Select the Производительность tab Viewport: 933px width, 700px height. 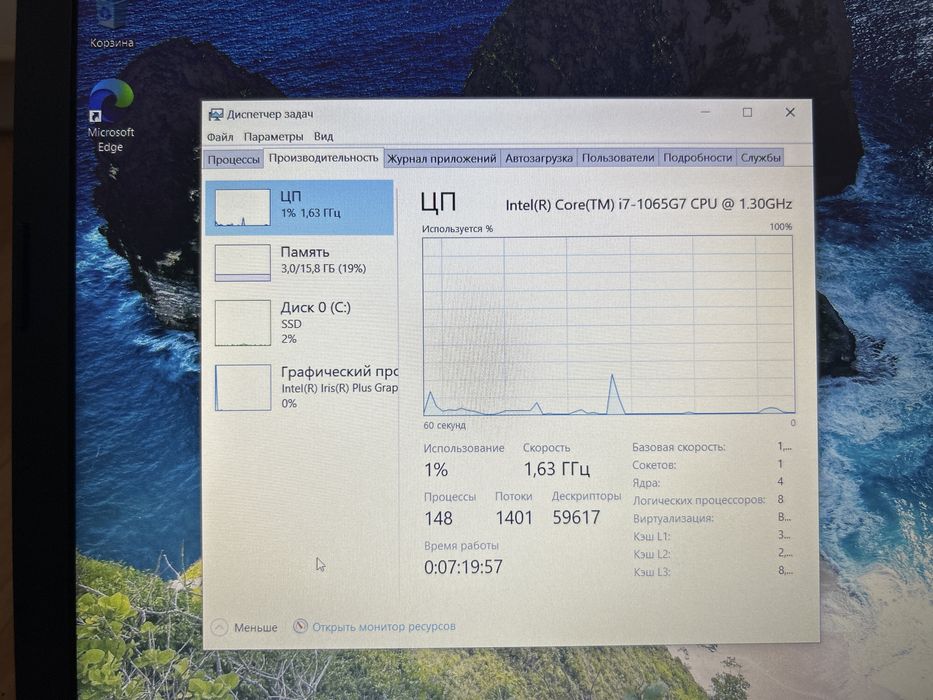(323, 158)
